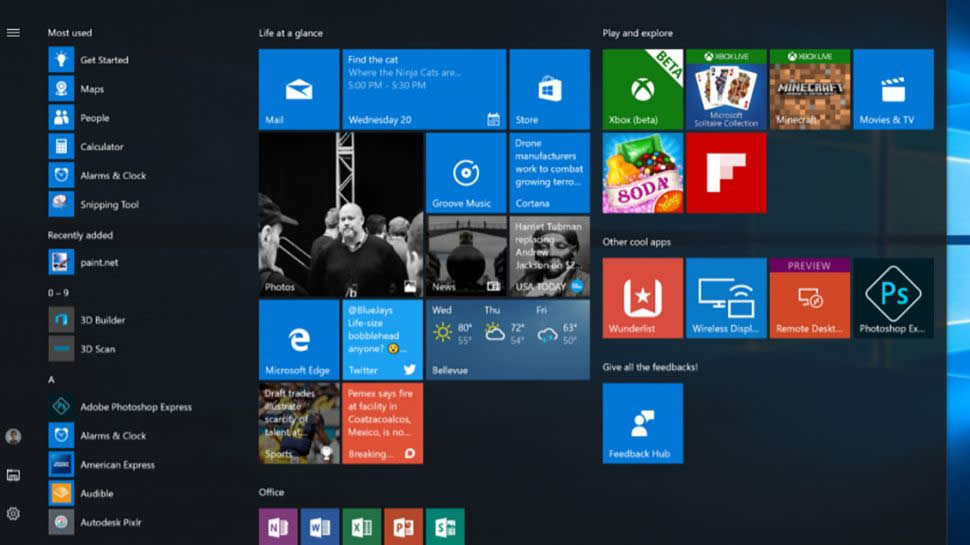Launch the Excel tile in Office group
The height and width of the screenshot is (545, 970).
pos(361,526)
